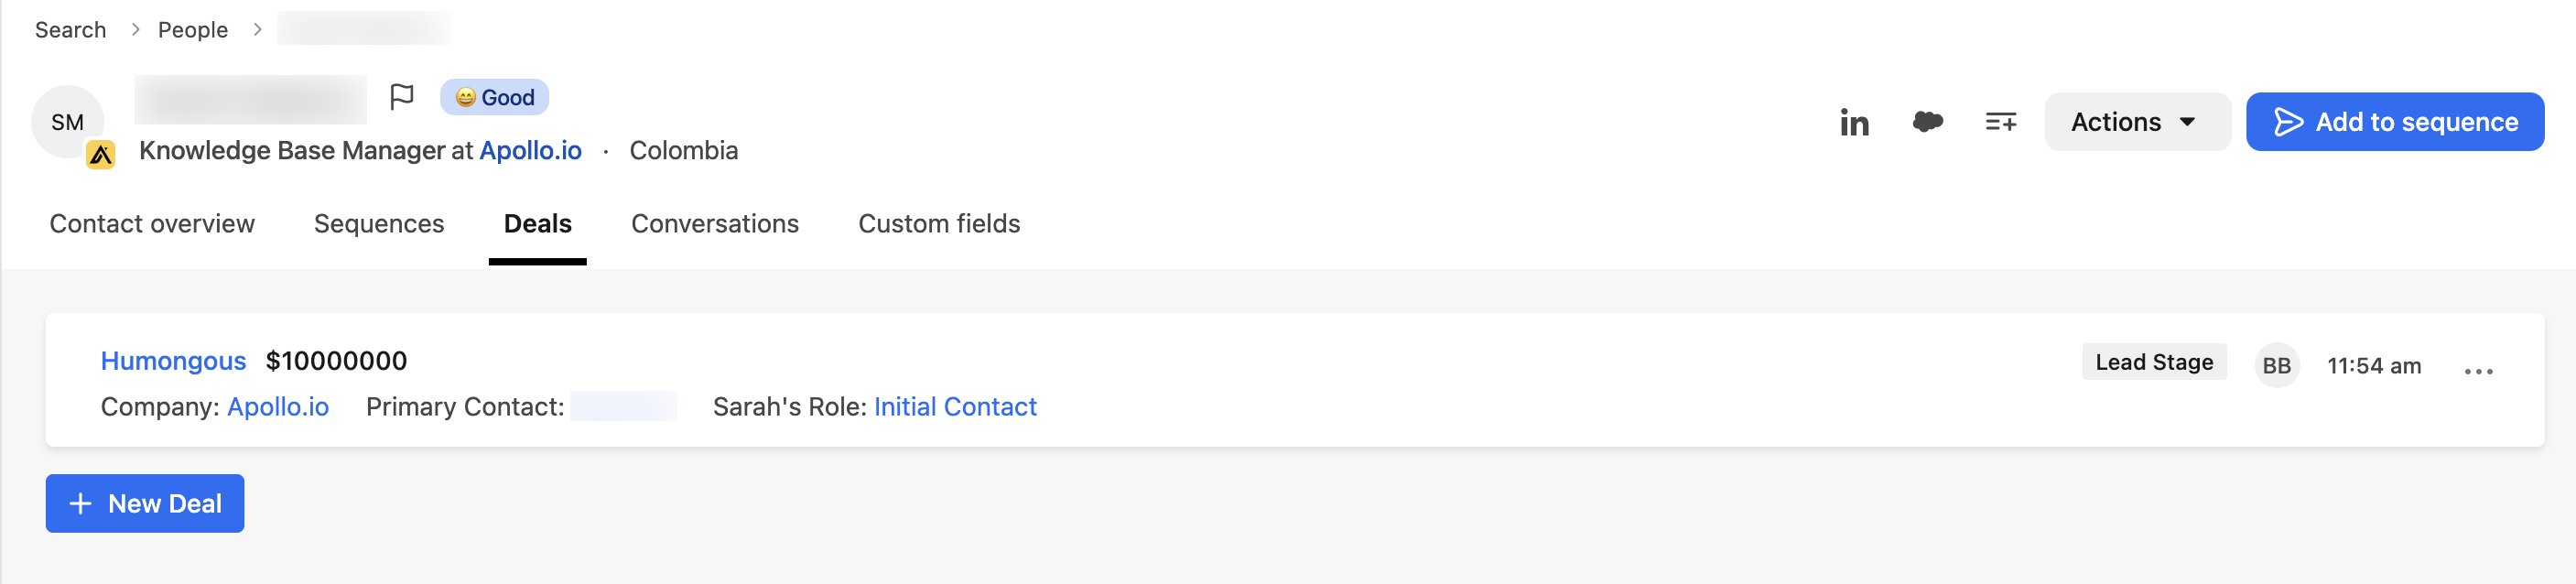Expand the Humongous deal details
This screenshot has width=2576, height=584.
(x=173, y=361)
